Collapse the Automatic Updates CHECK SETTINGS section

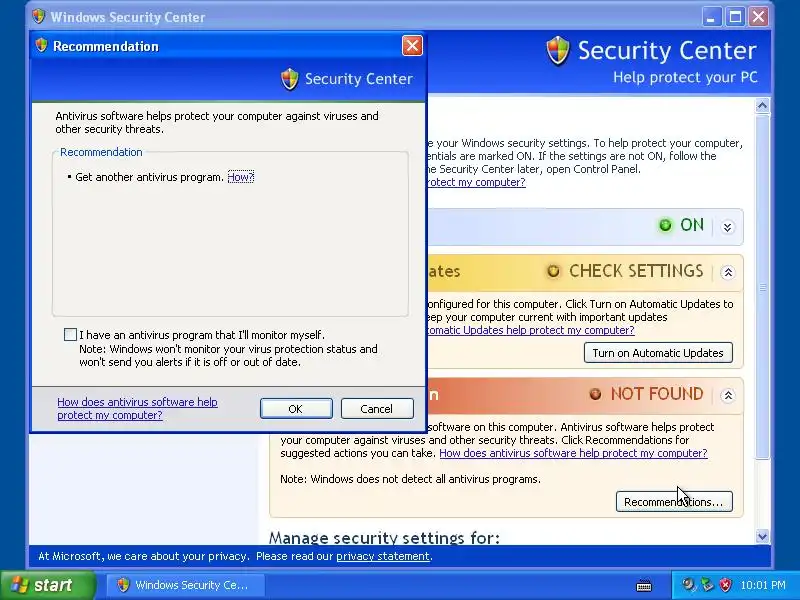pos(728,272)
